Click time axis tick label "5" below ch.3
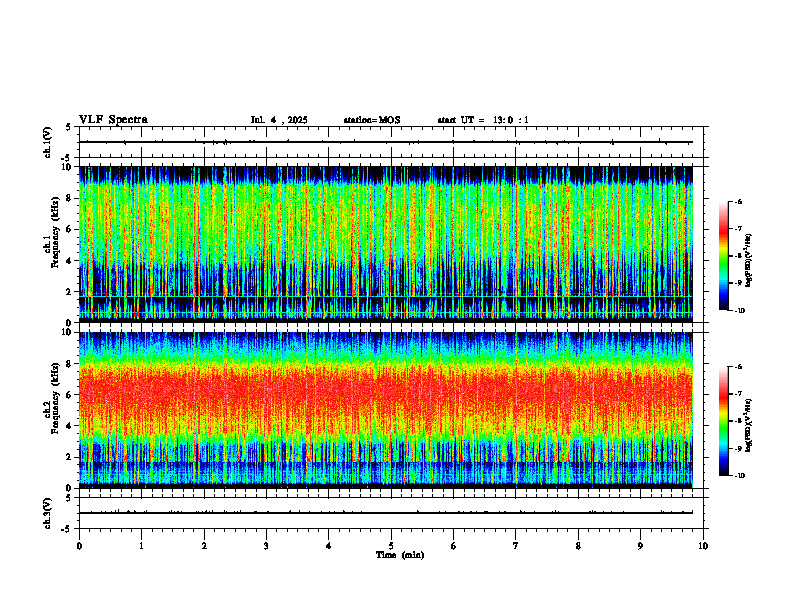Image resolution: width=792 pixels, height=612 pixels. pyautogui.click(x=391, y=546)
